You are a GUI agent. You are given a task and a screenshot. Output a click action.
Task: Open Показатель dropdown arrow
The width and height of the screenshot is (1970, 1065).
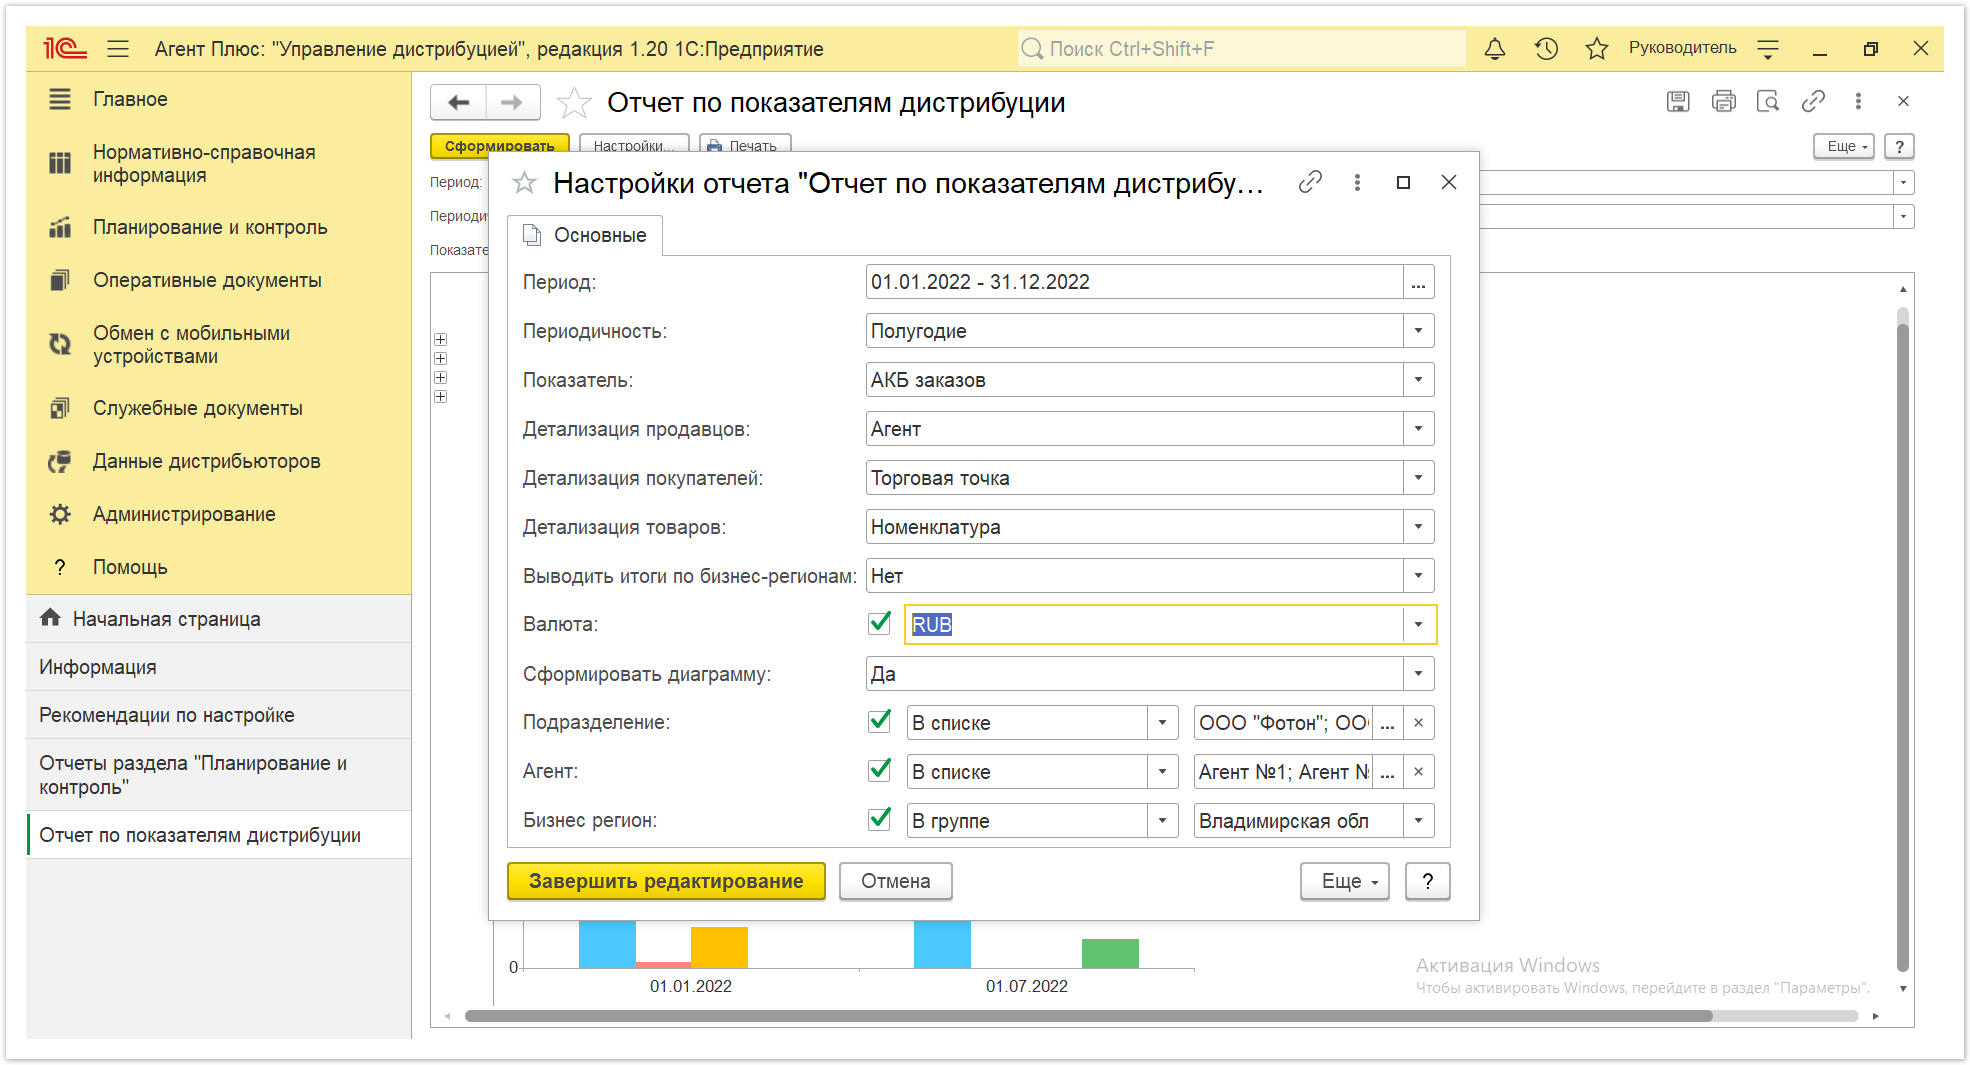[x=1418, y=380]
